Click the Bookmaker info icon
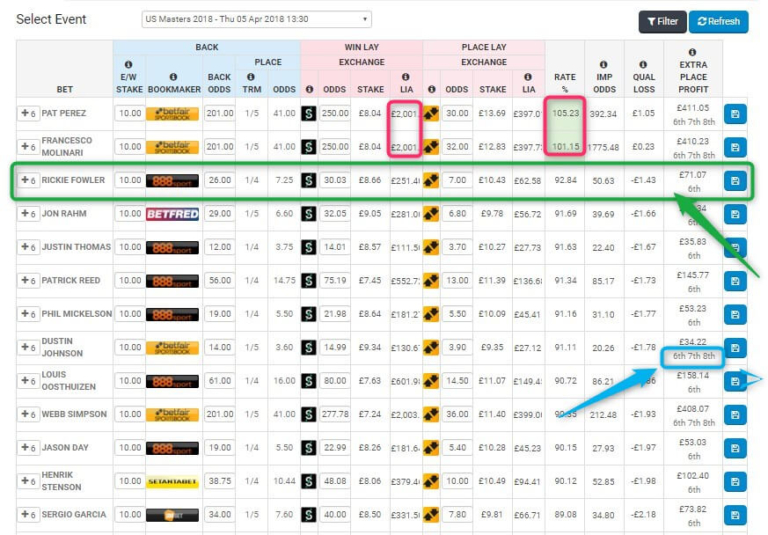Image resolution: width=768 pixels, height=535 pixels. [173, 77]
